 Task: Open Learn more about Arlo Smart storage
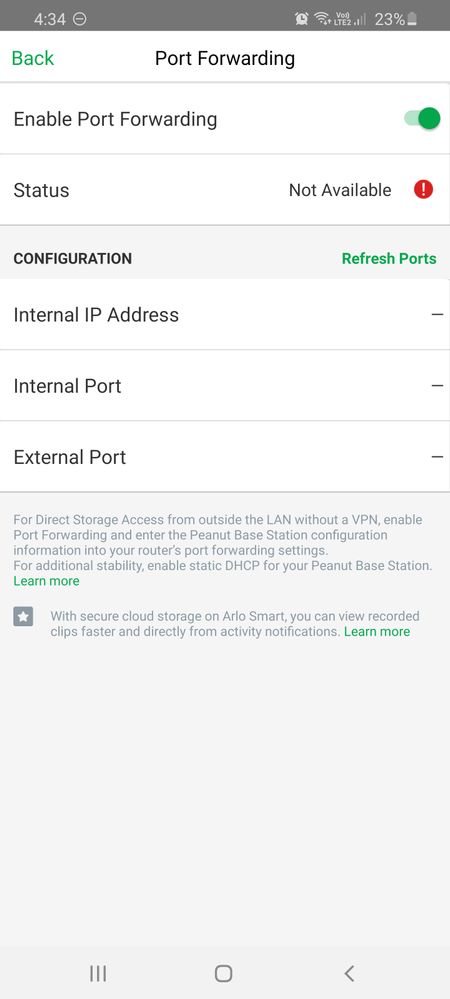click(377, 631)
